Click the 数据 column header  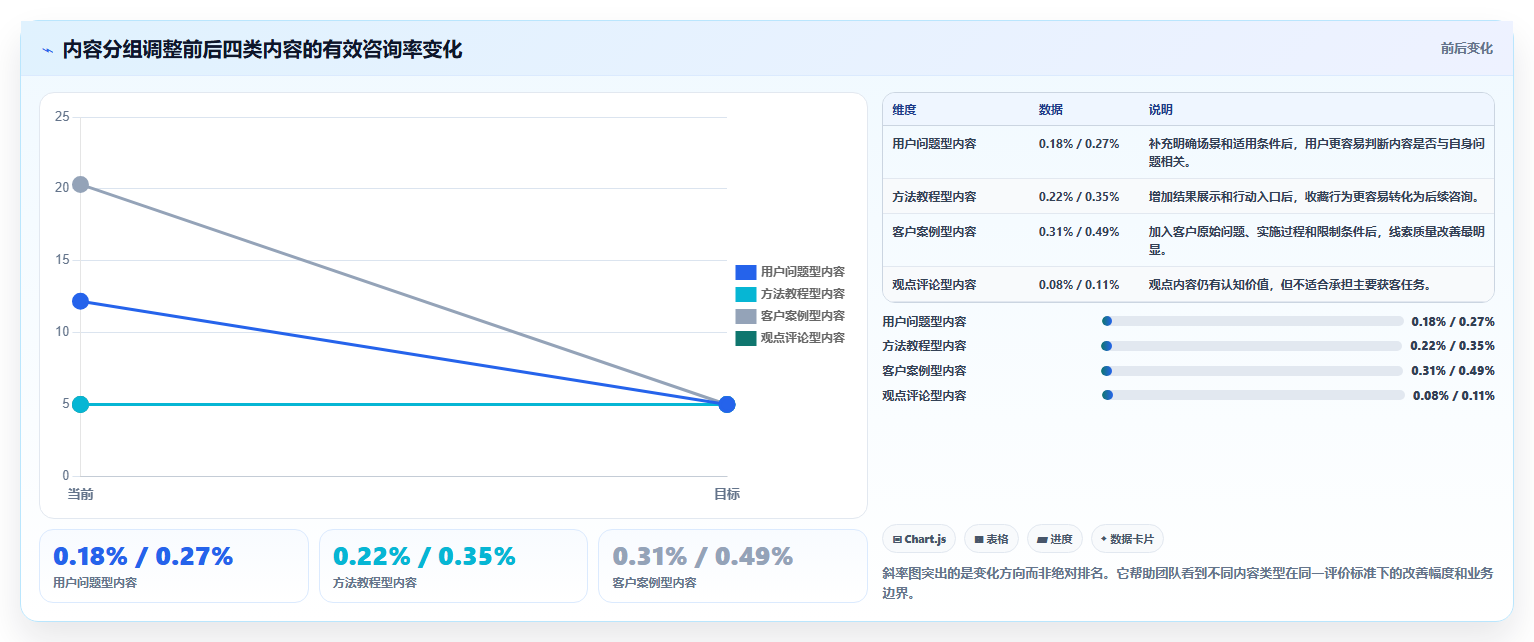coord(1051,110)
